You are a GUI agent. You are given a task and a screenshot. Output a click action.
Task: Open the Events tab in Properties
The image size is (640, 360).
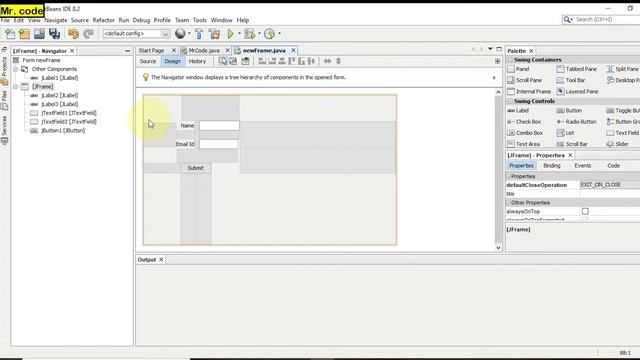(x=582, y=166)
